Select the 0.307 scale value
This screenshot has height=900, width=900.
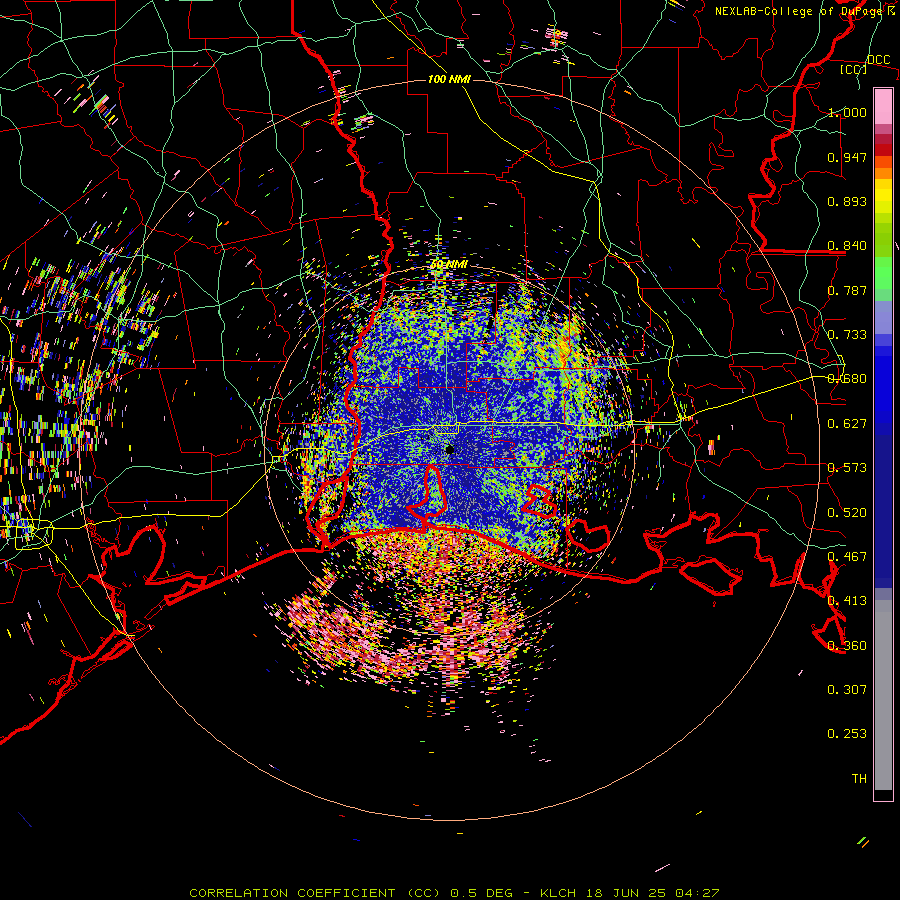point(847,690)
